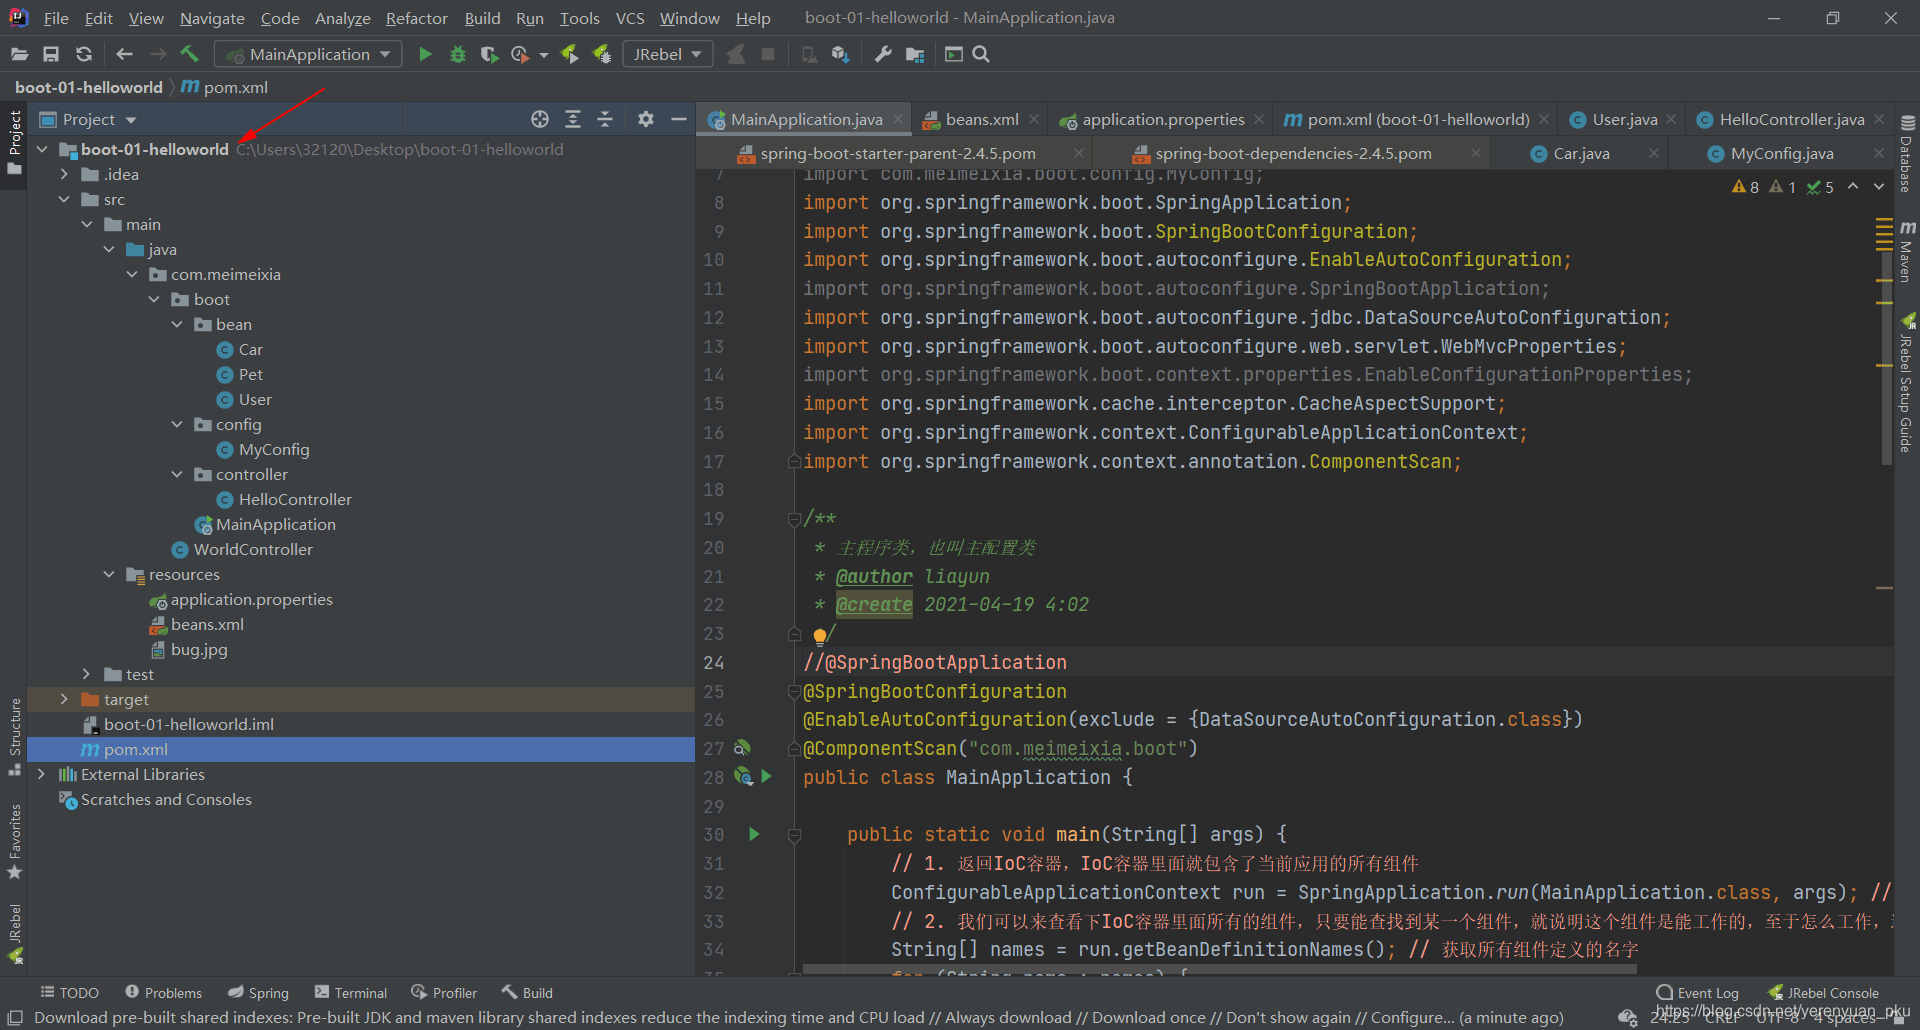This screenshot has width=1920, height=1030.
Task: Fold the Javadoc comment at line 19
Action: coord(794,519)
